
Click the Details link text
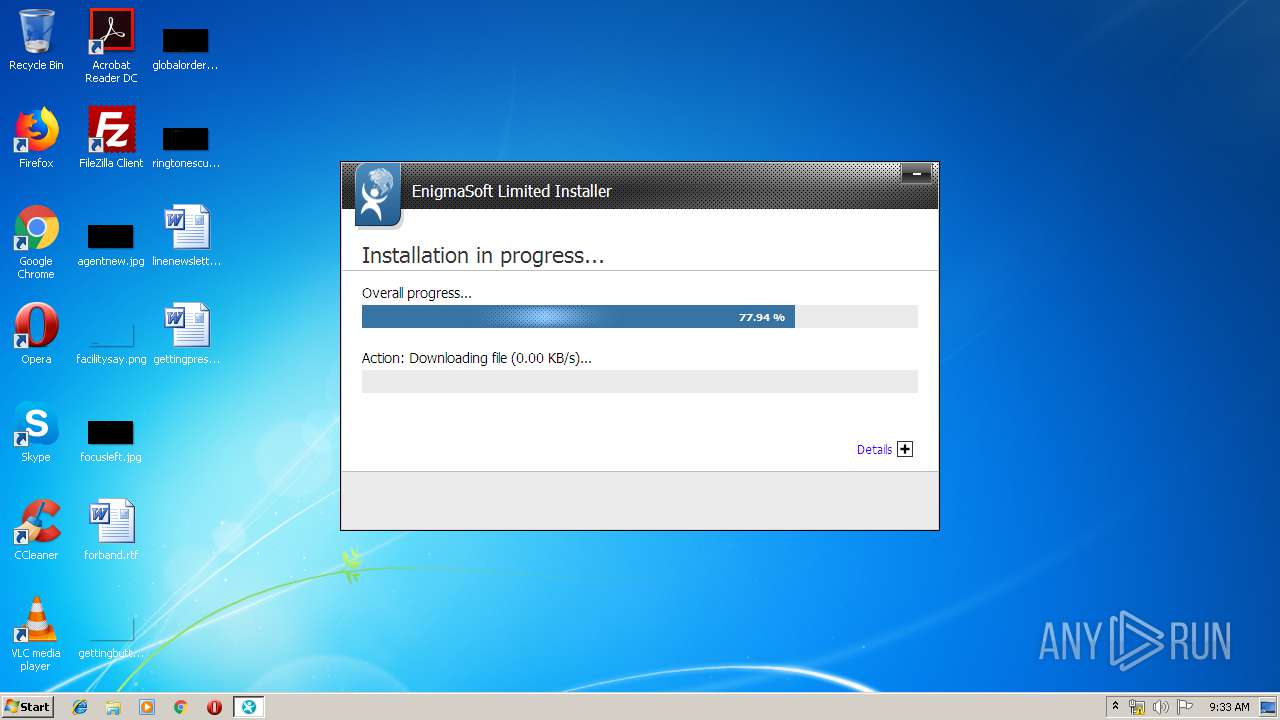point(874,450)
